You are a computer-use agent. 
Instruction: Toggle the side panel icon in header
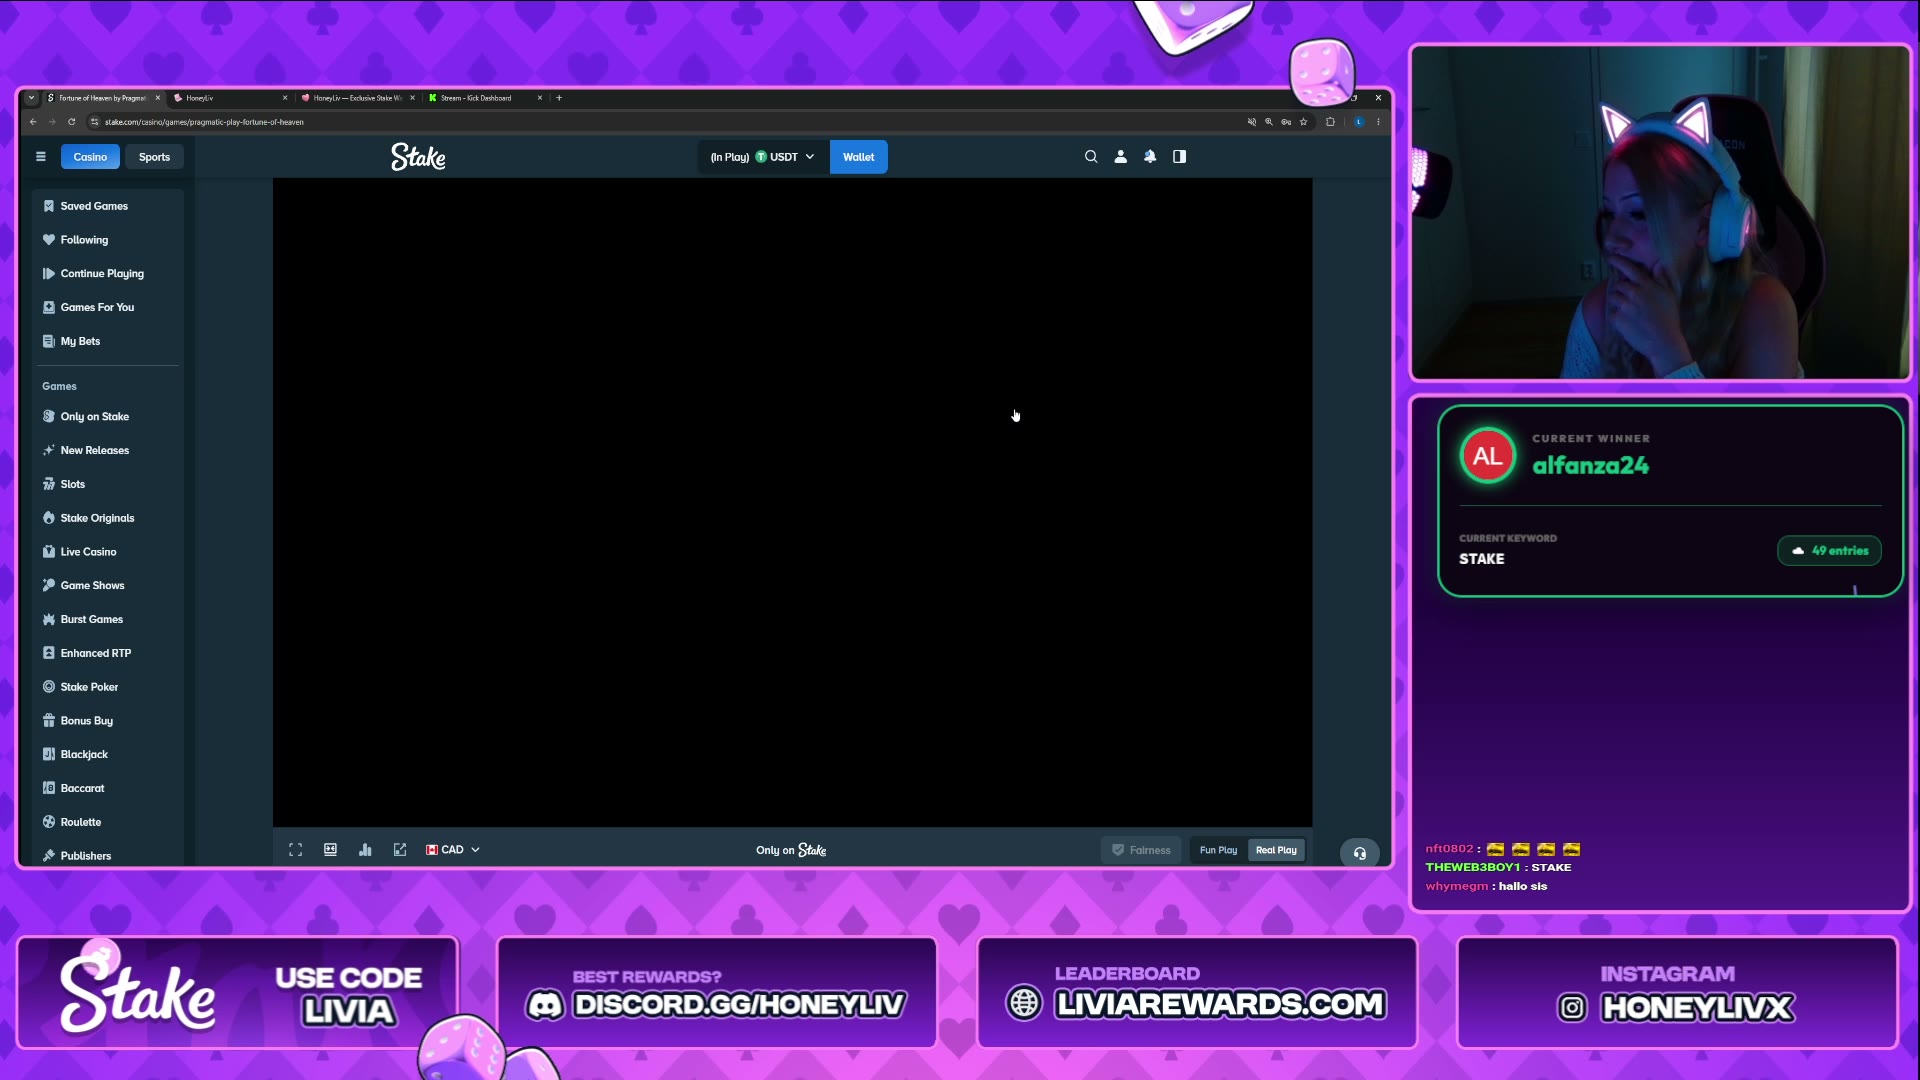click(1180, 157)
